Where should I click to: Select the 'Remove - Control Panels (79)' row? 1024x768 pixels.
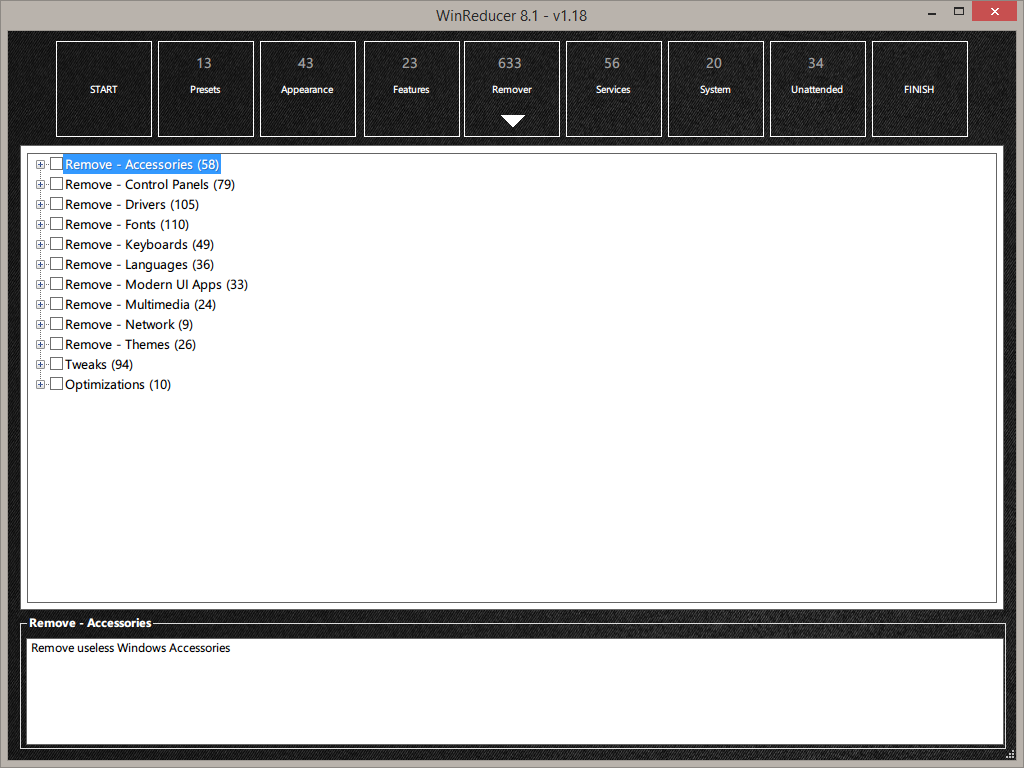[x=150, y=185]
